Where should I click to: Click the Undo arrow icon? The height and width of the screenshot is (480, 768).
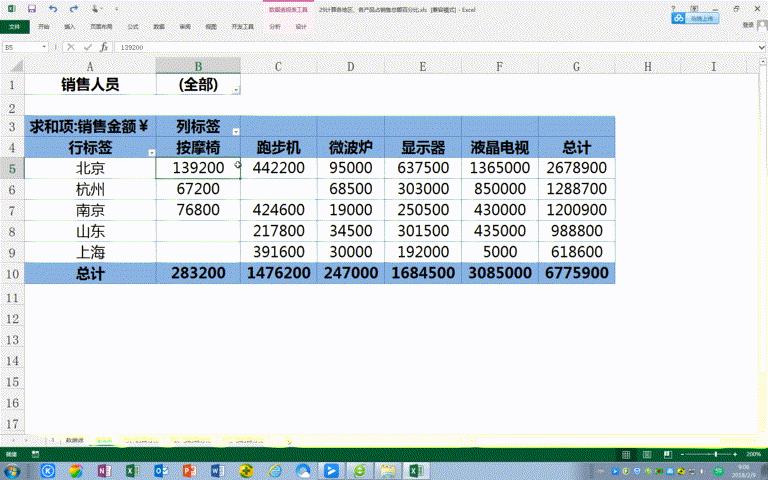(x=53, y=9)
